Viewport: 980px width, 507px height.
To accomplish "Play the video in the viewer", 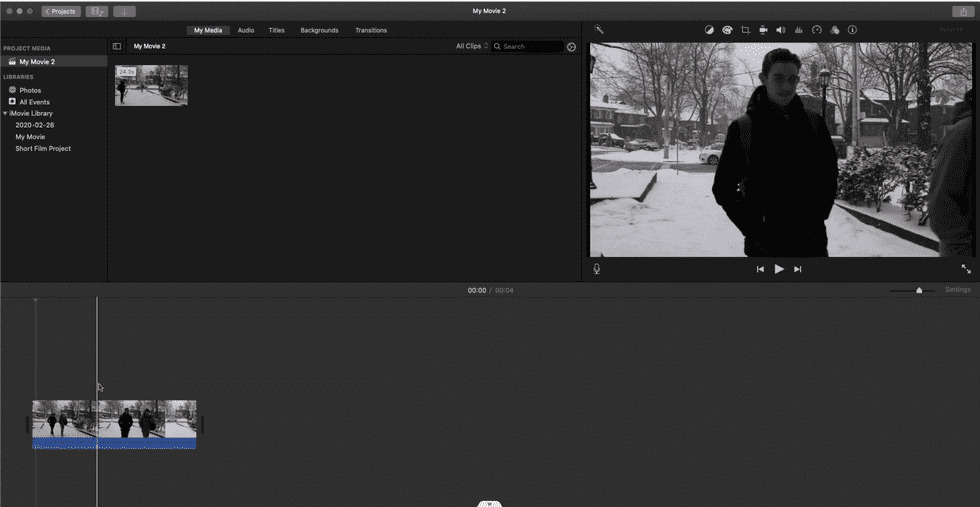I will [779, 269].
